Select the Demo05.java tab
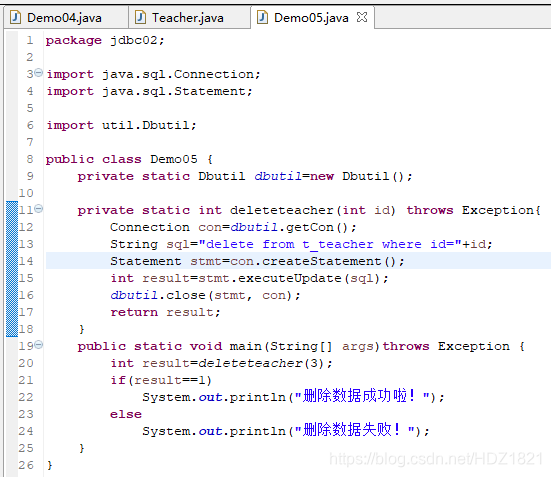 click(x=311, y=18)
